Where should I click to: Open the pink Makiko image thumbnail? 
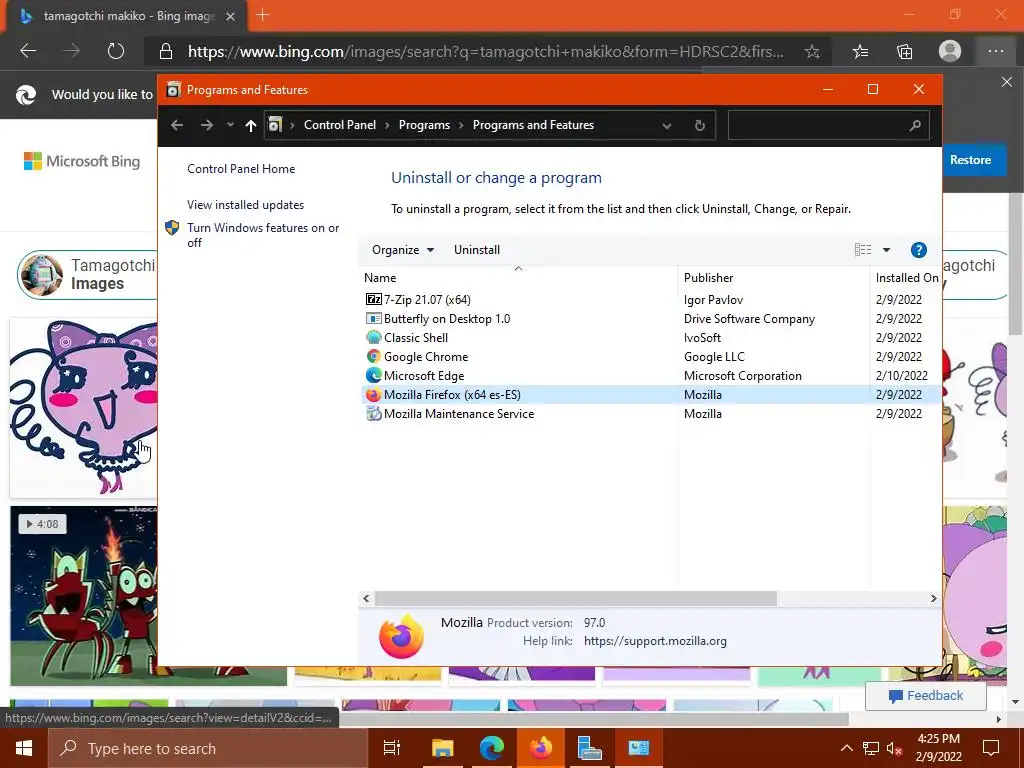84,408
